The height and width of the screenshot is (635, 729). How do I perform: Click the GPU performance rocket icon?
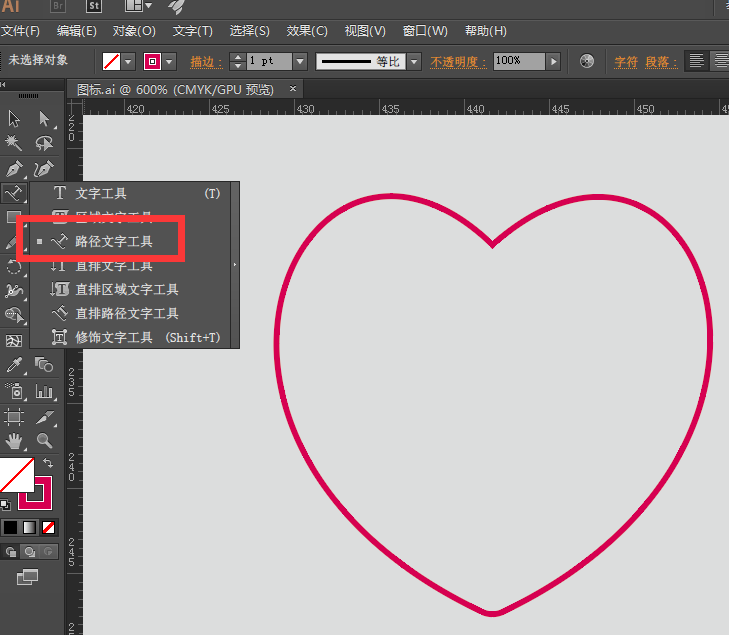177,7
